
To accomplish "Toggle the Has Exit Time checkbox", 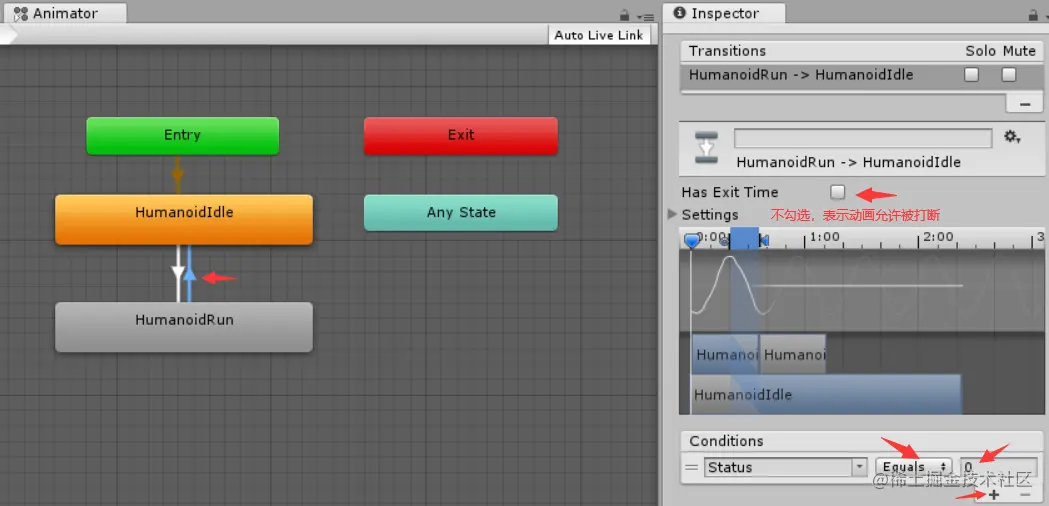I will (x=838, y=192).
